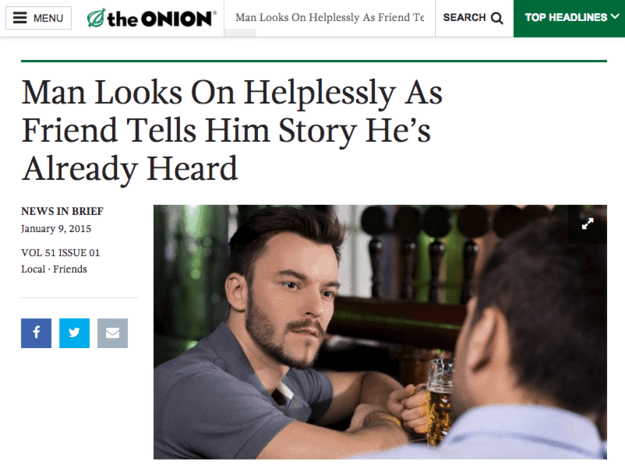The width and height of the screenshot is (625, 475).
Task: Expand the article photo to fullscreen
Action: pyautogui.click(x=588, y=224)
